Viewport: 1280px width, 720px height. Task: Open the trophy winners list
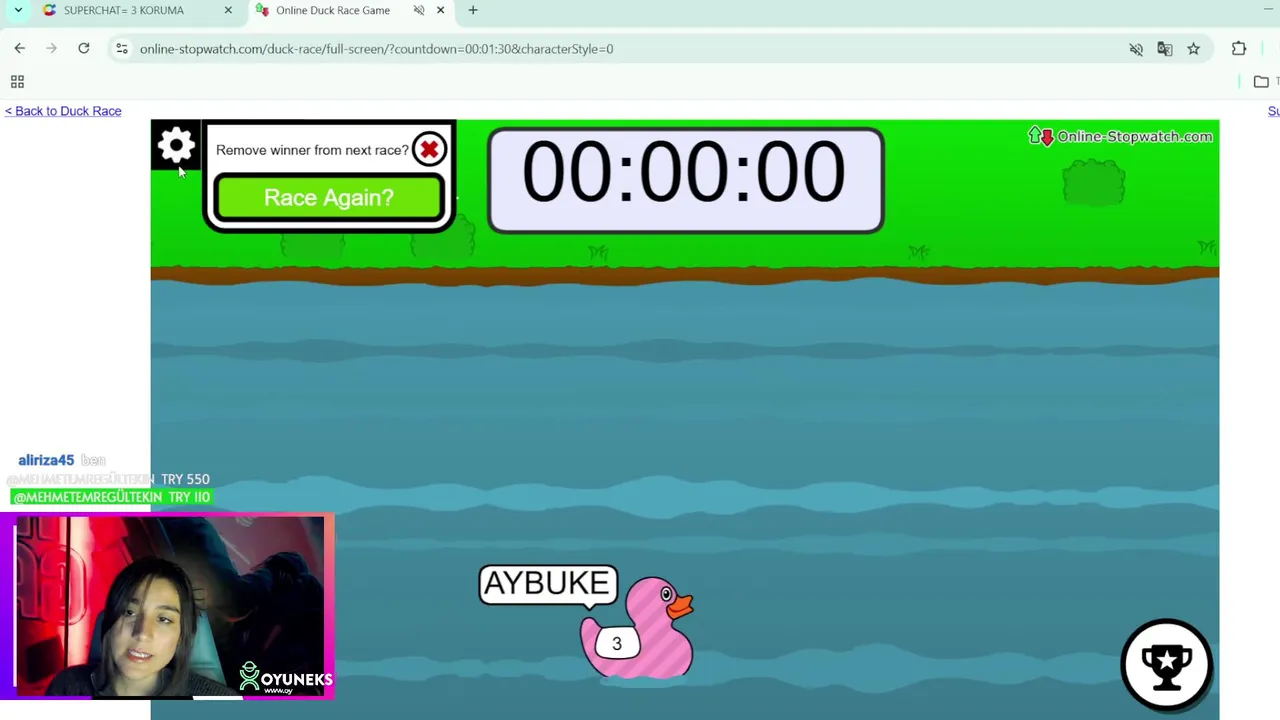click(x=1166, y=664)
